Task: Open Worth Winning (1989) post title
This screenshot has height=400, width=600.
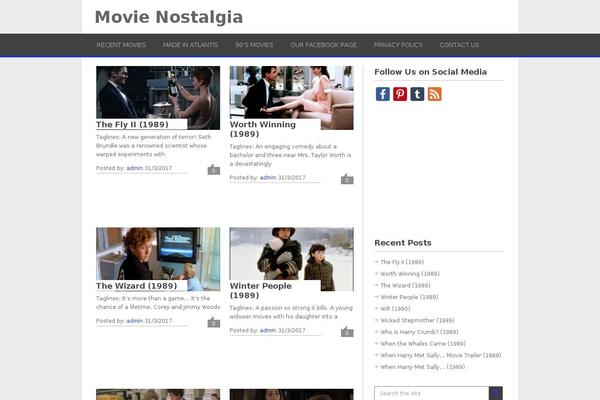Action: tap(262, 129)
